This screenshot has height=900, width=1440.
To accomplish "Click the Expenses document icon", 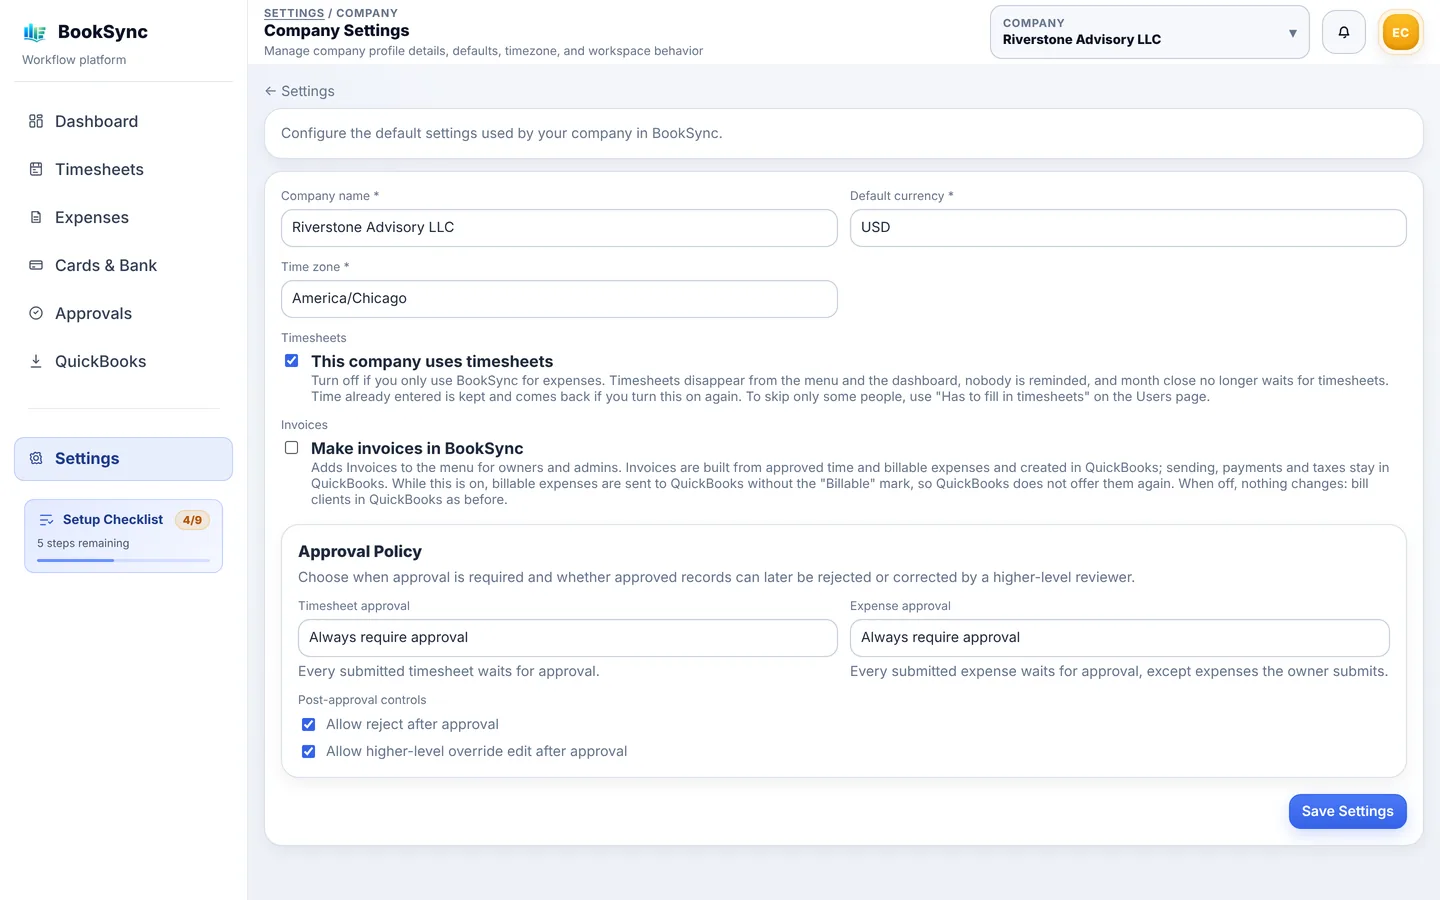I will pyautogui.click(x=36, y=217).
